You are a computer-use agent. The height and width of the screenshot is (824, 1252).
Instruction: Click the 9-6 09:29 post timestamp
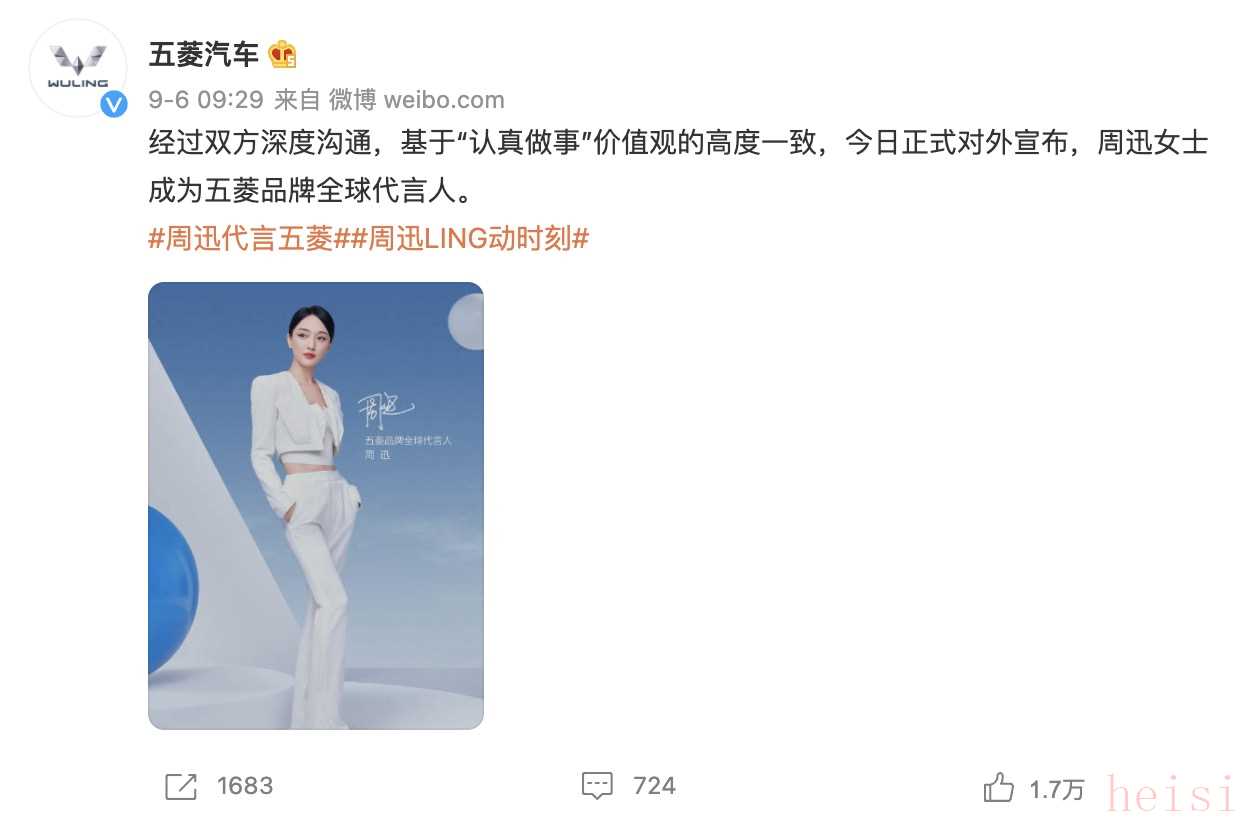click(206, 99)
